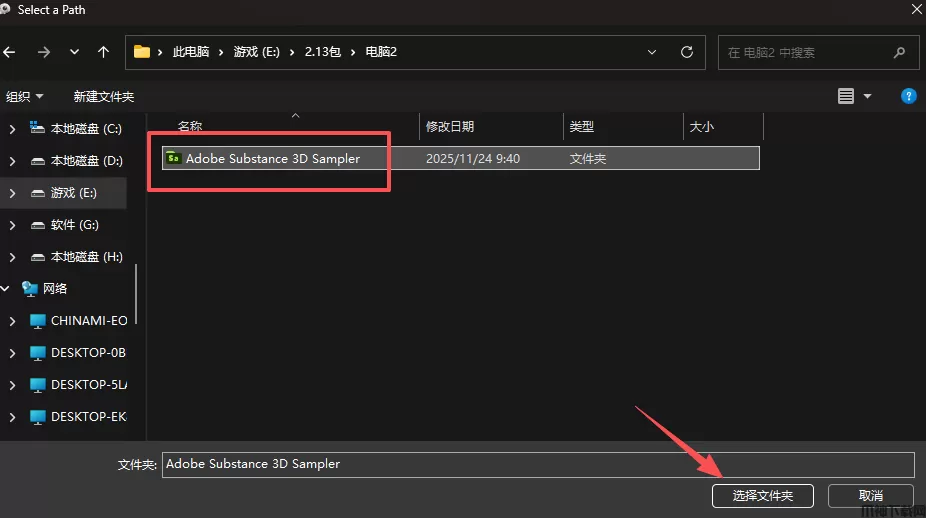The image size is (926, 518).
Task: Select 电脑2 in the address path
Action: tap(381, 52)
